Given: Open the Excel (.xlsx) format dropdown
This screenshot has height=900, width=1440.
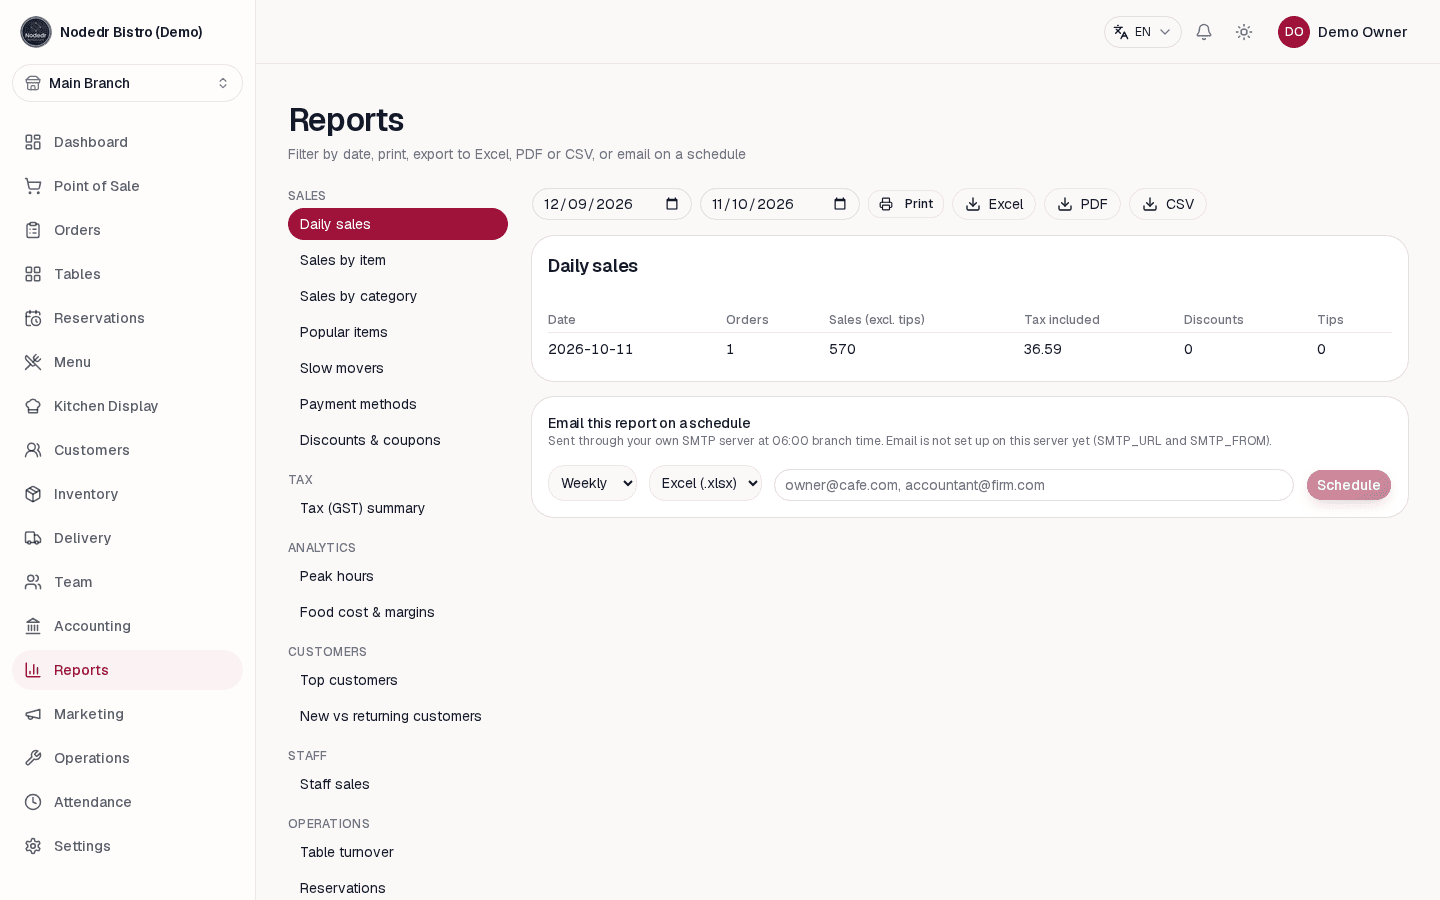Looking at the screenshot, I should (705, 483).
